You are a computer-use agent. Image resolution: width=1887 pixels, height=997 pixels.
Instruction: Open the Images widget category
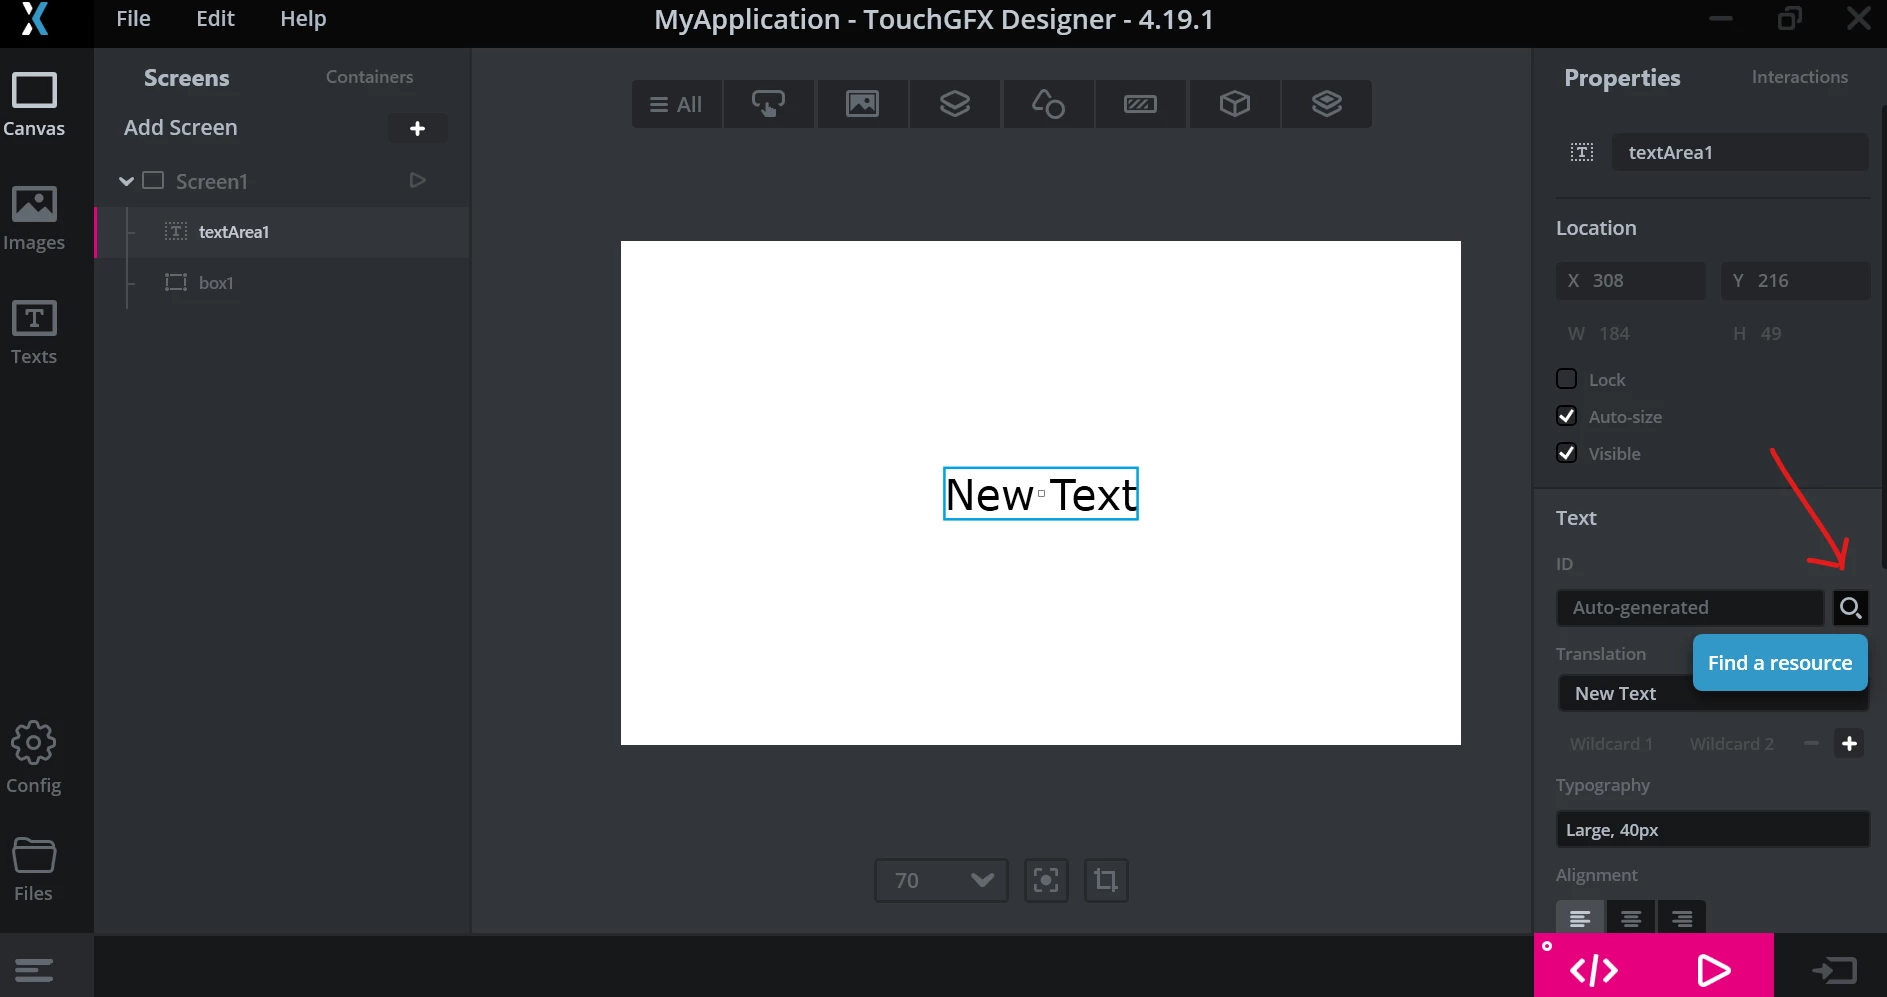[862, 104]
